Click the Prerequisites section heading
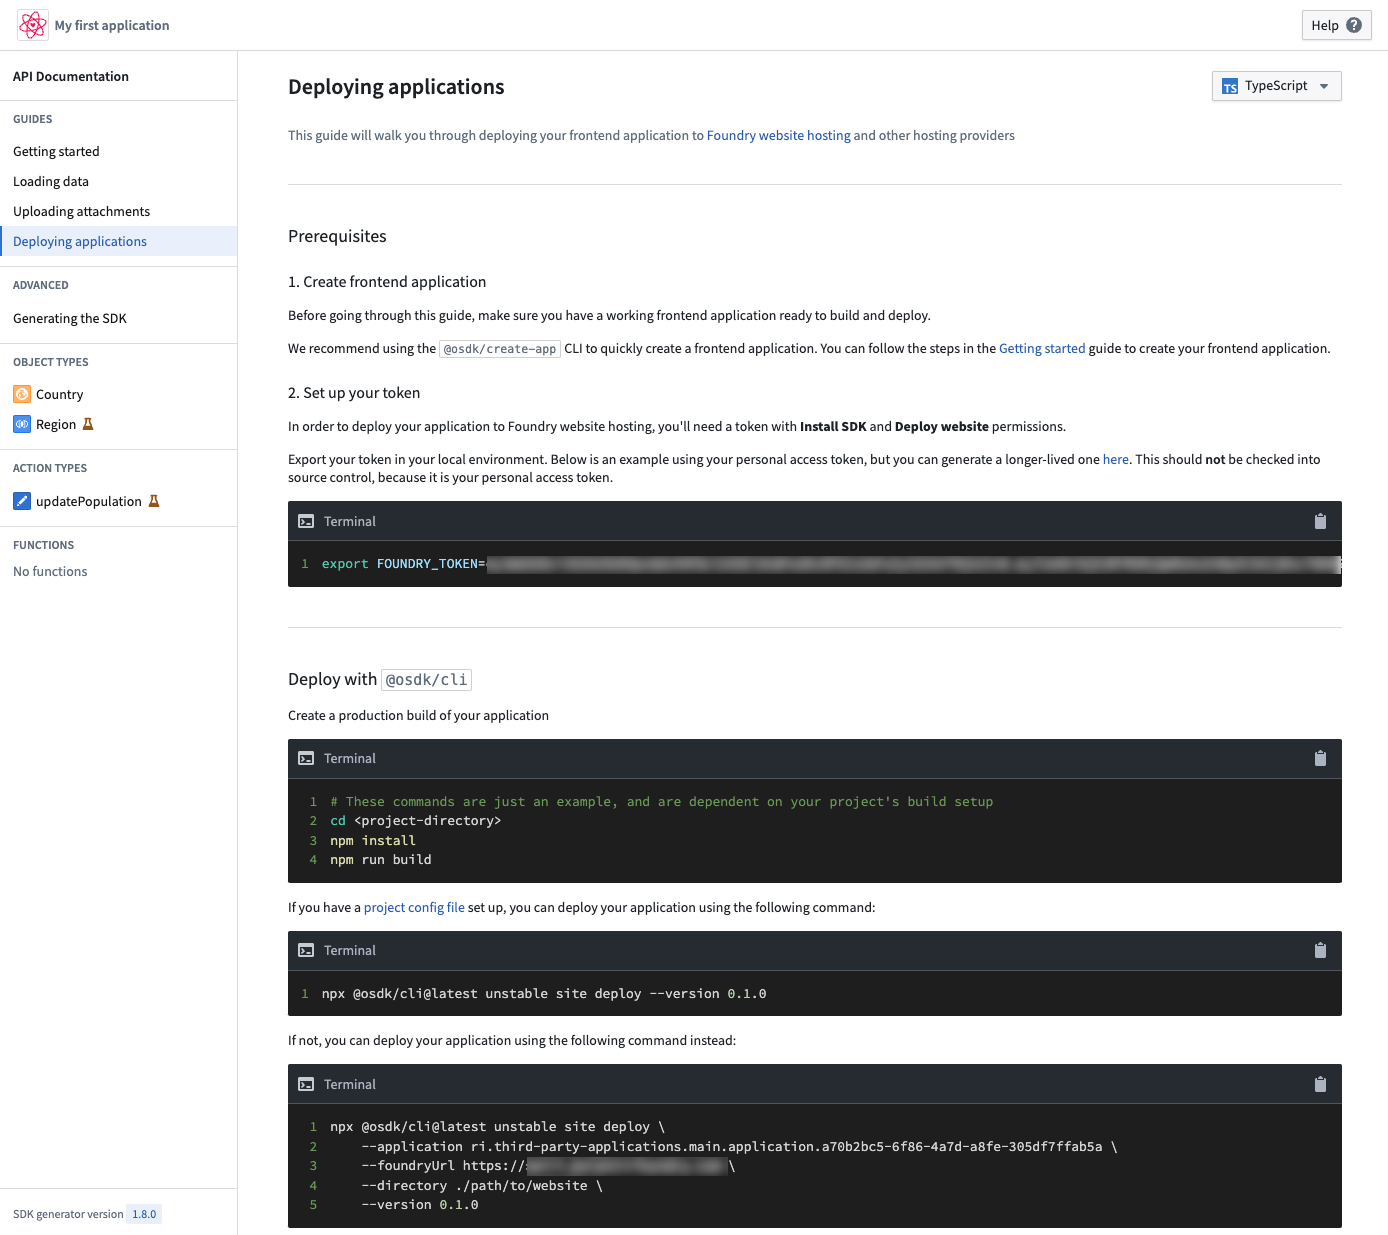Screen dimensions: 1388x1235 [x=337, y=236]
